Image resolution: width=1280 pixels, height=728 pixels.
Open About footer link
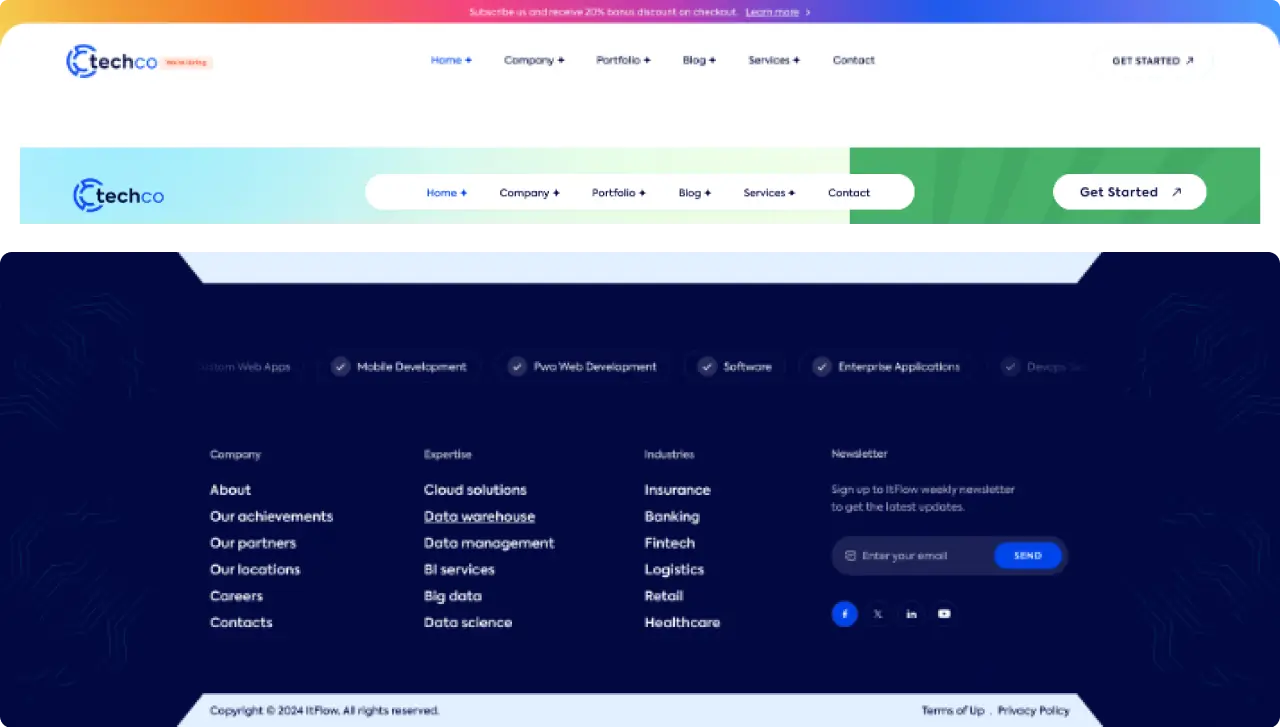230,490
